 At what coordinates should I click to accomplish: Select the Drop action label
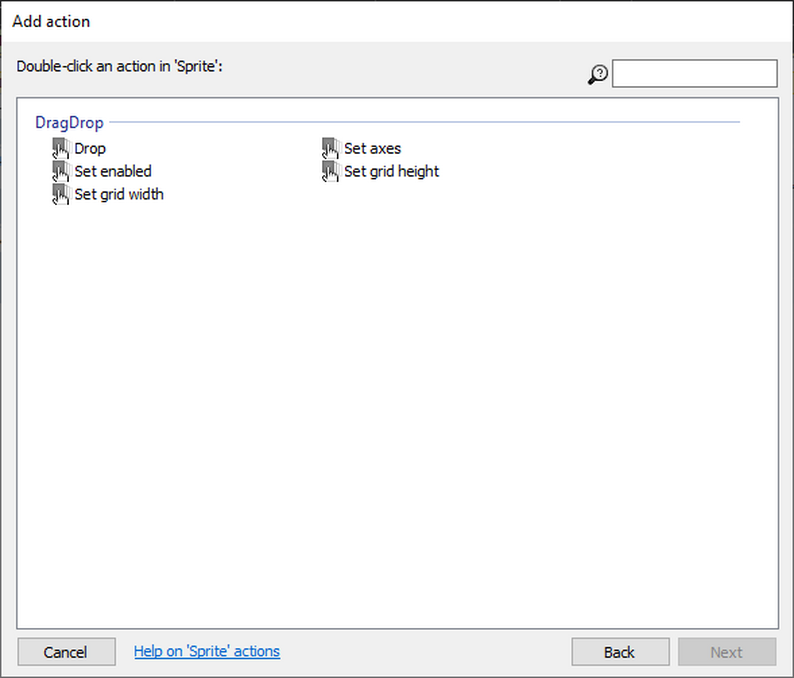tap(90, 149)
